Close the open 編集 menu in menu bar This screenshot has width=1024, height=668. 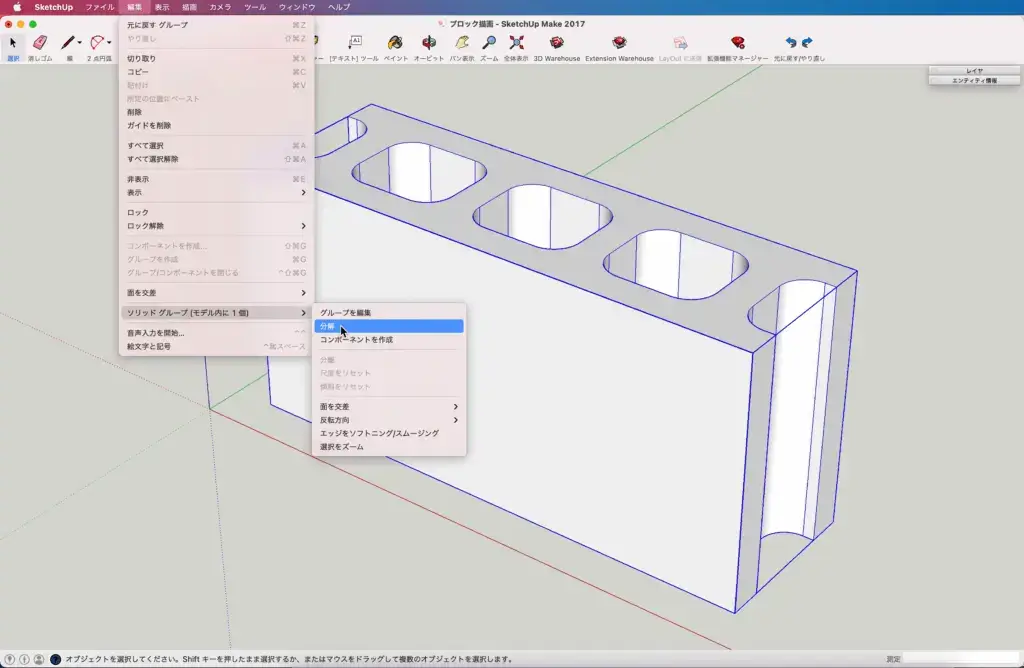point(135,7)
